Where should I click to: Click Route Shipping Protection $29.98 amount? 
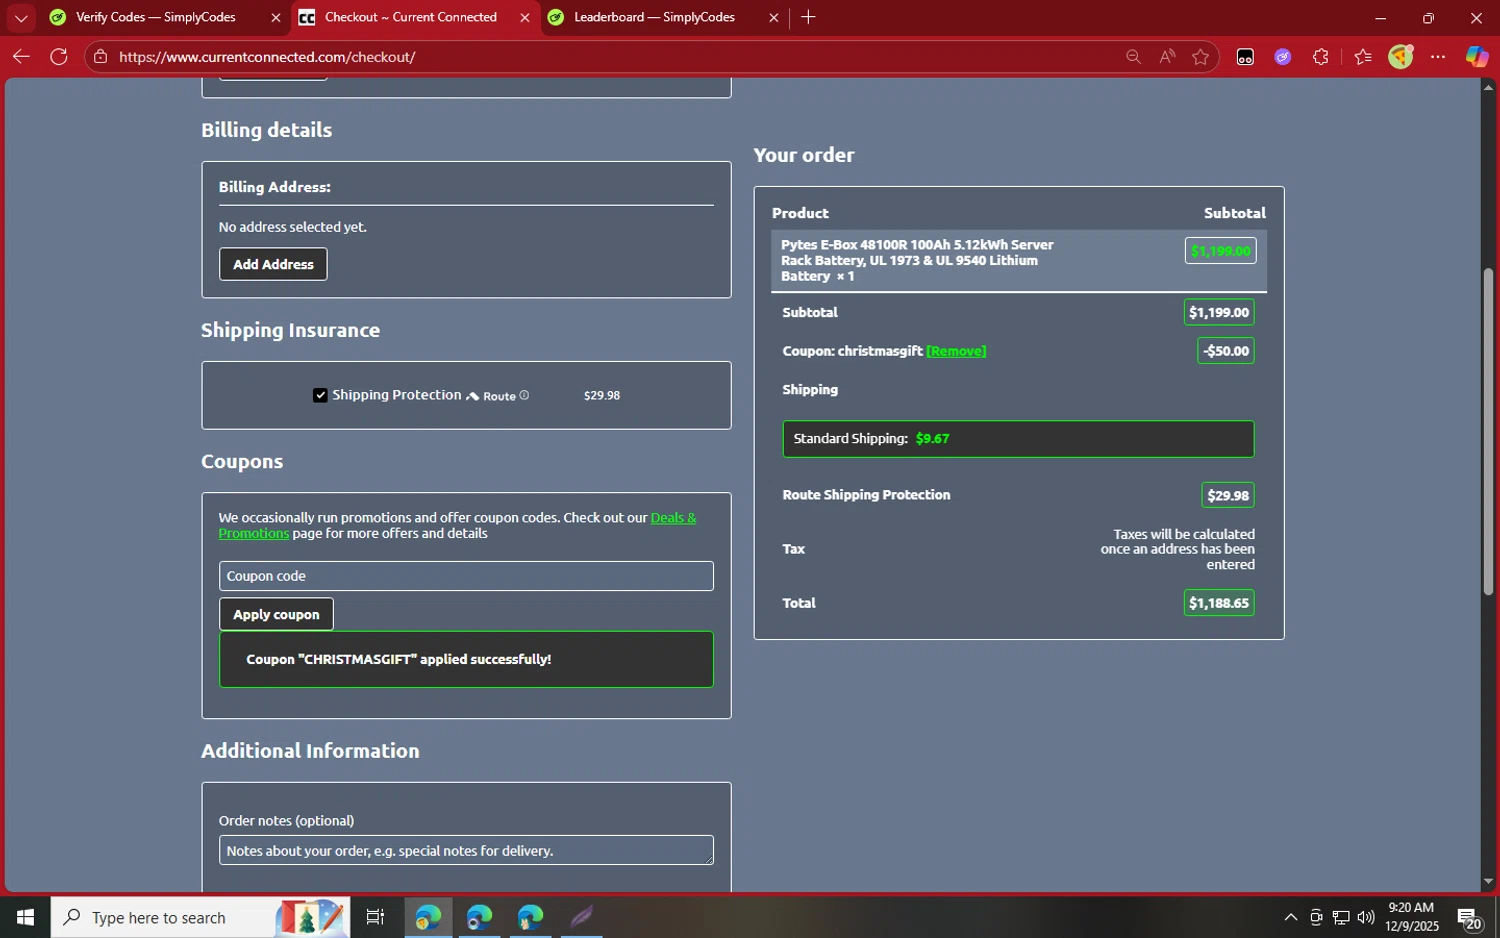1228,495
